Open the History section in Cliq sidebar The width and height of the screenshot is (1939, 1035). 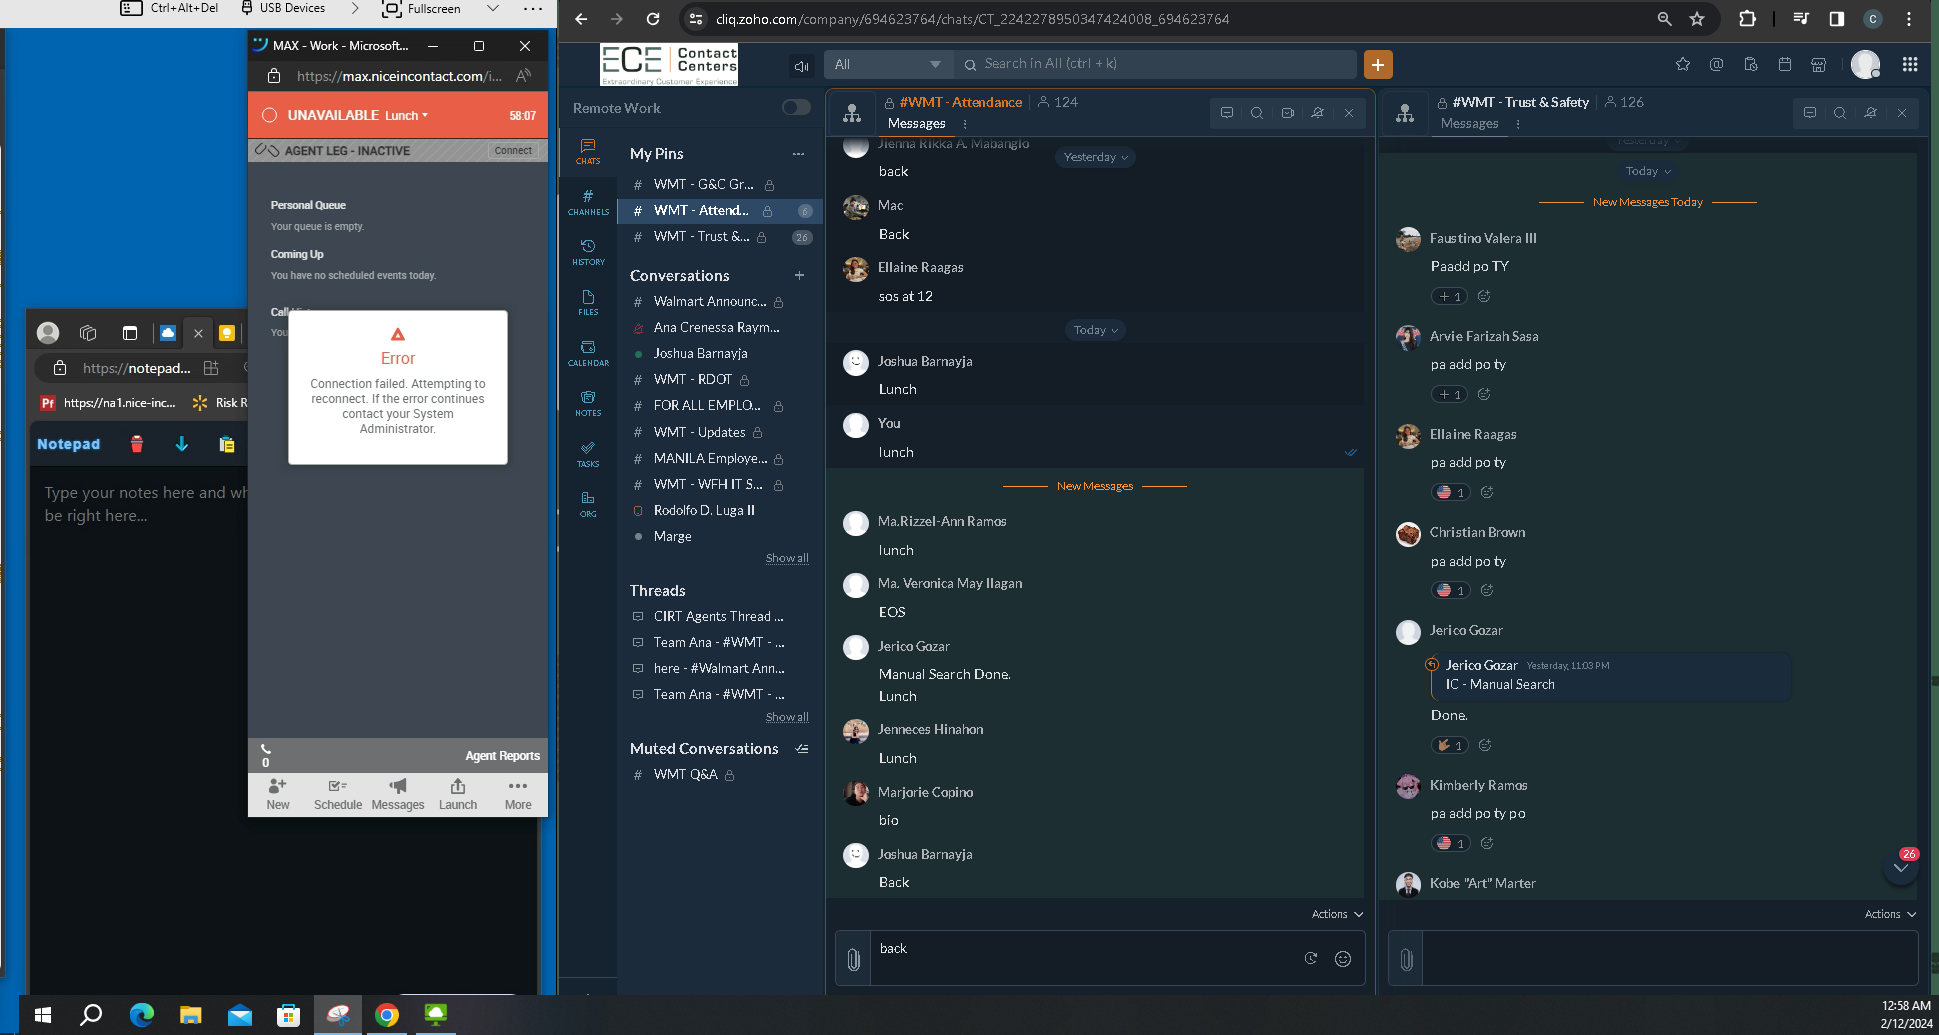[x=588, y=252]
